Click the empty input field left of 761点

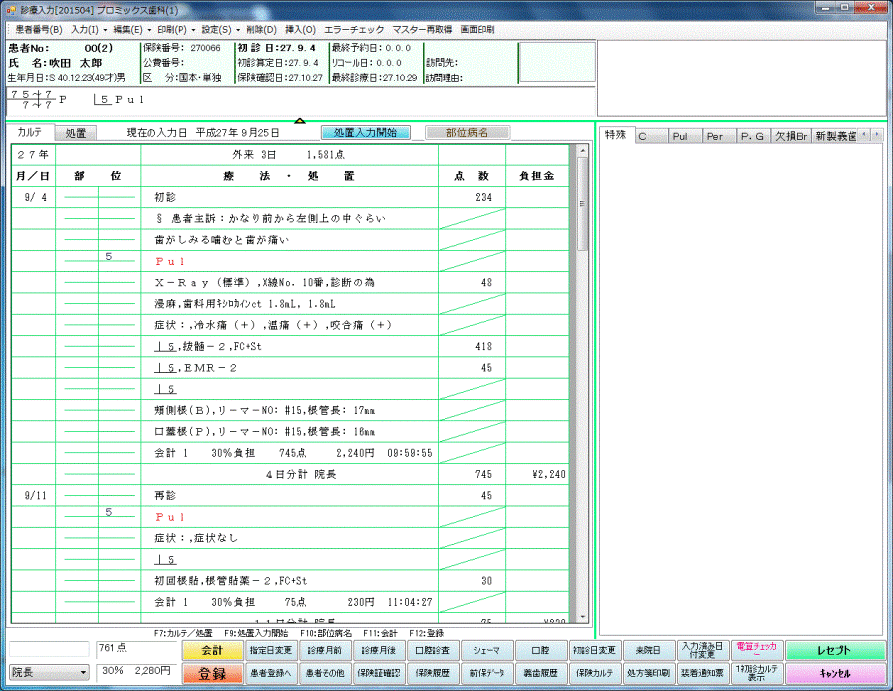[x=49, y=649]
